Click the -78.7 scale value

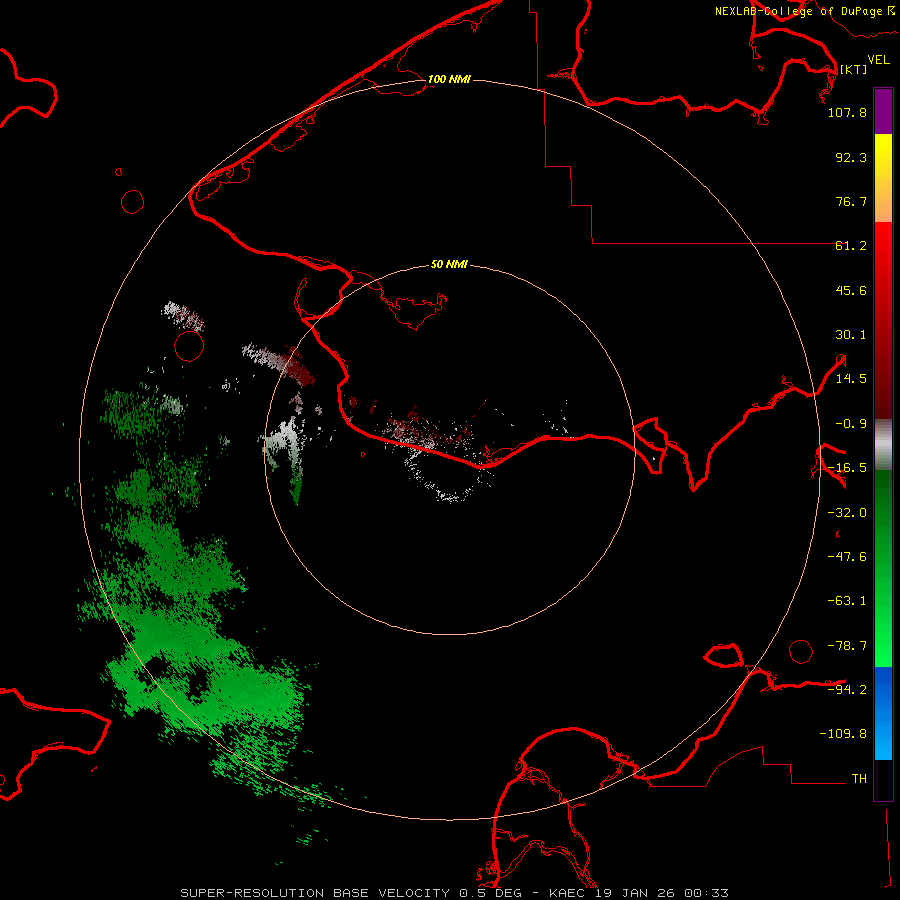(x=847, y=646)
